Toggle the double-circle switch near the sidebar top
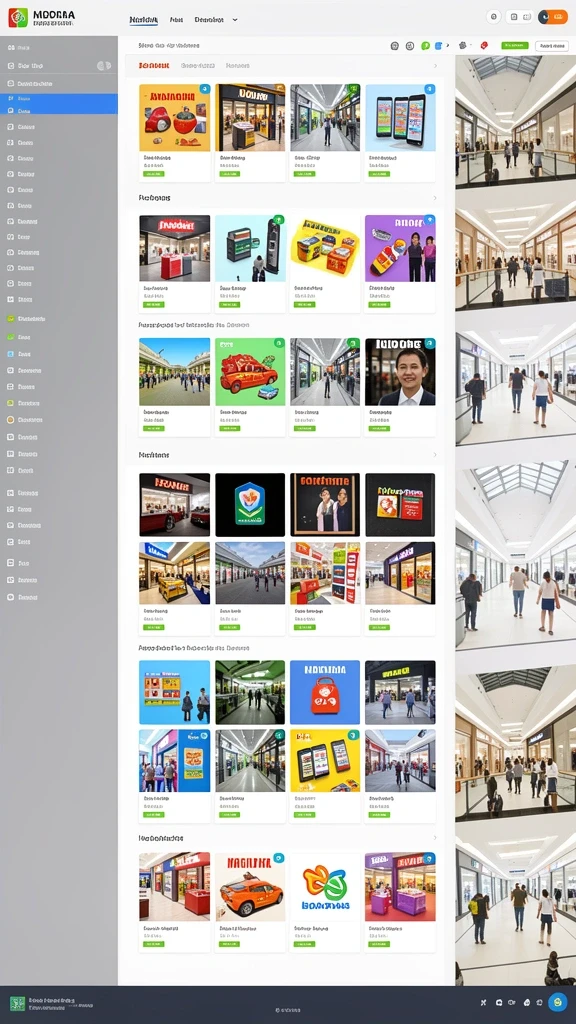The image size is (576, 1024). point(104,66)
